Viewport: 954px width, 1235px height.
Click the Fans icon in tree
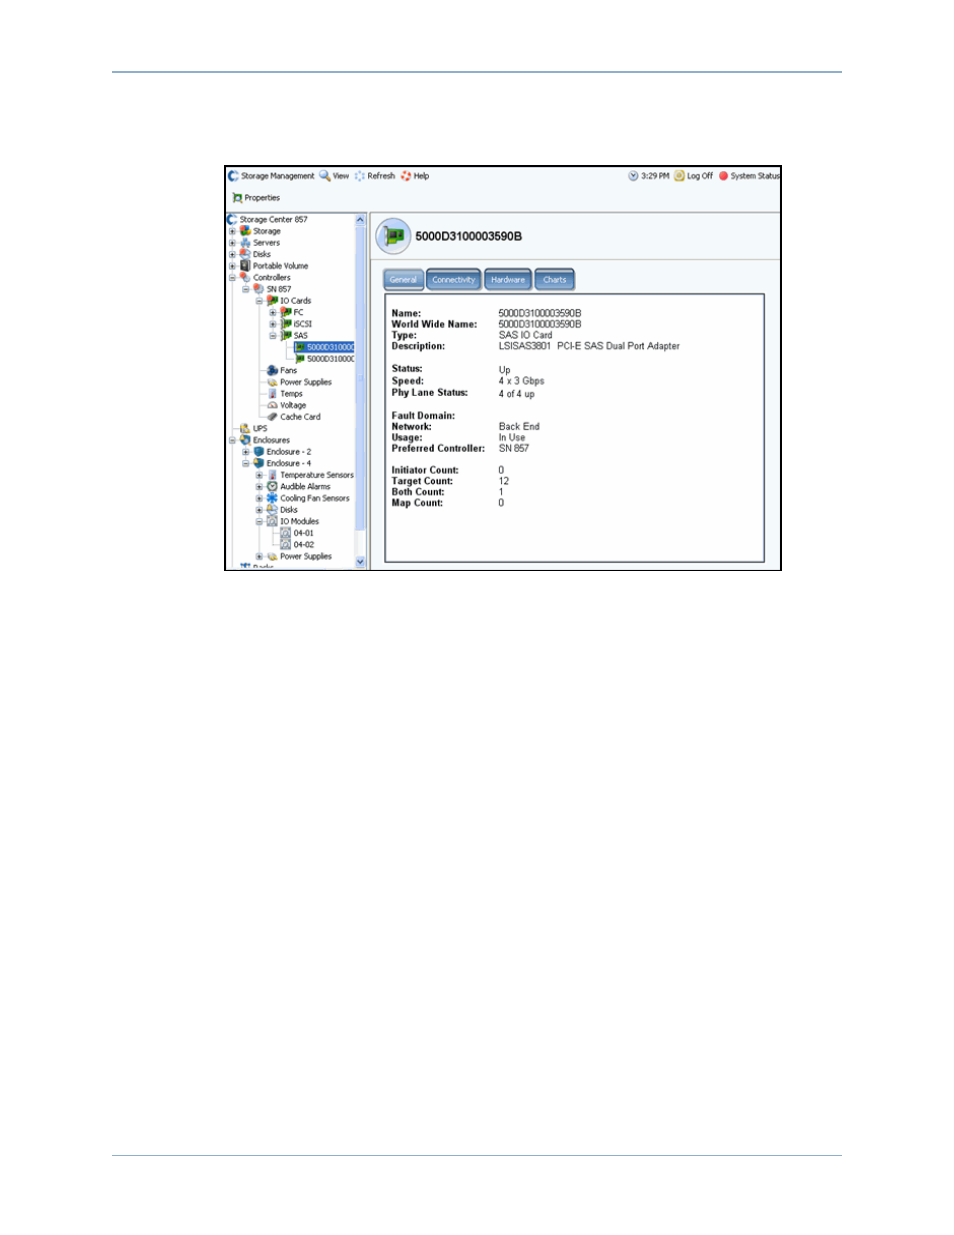click(x=272, y=371)
